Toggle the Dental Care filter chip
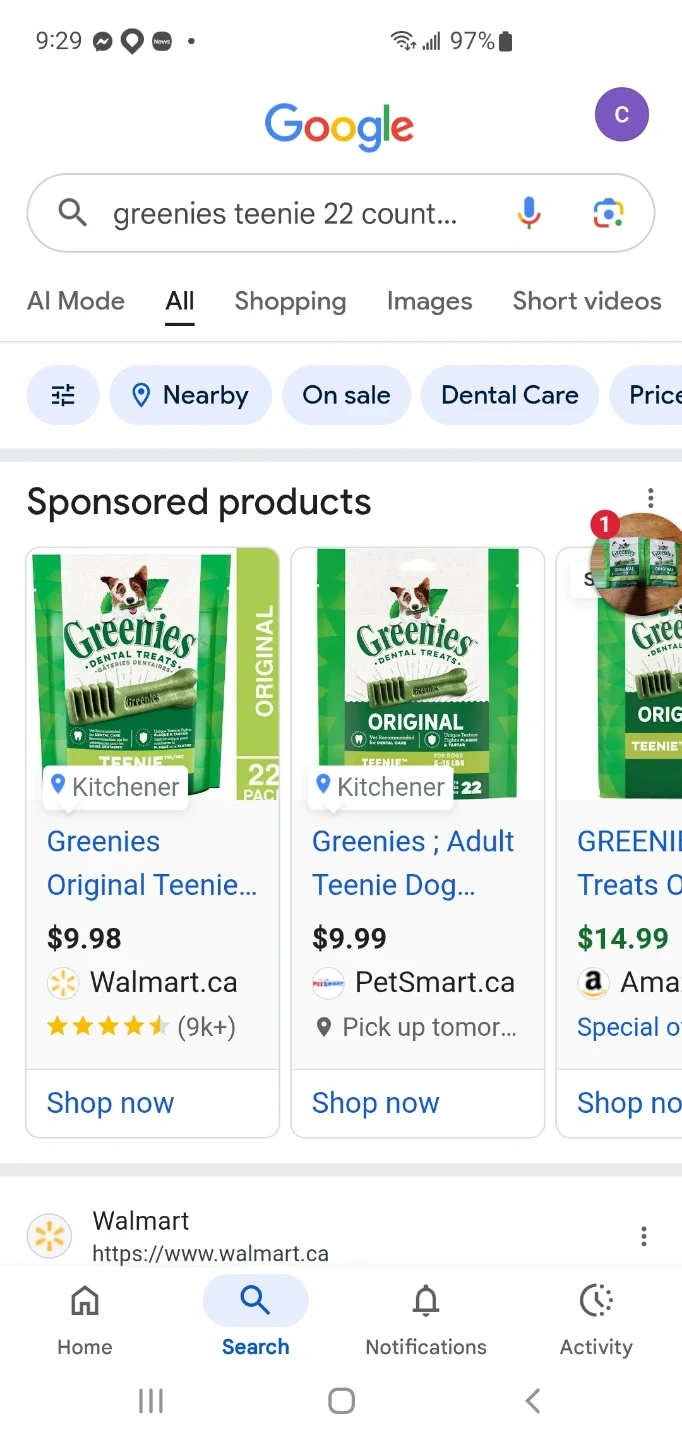Screen dimensions: 682x1440 point(510,395)
